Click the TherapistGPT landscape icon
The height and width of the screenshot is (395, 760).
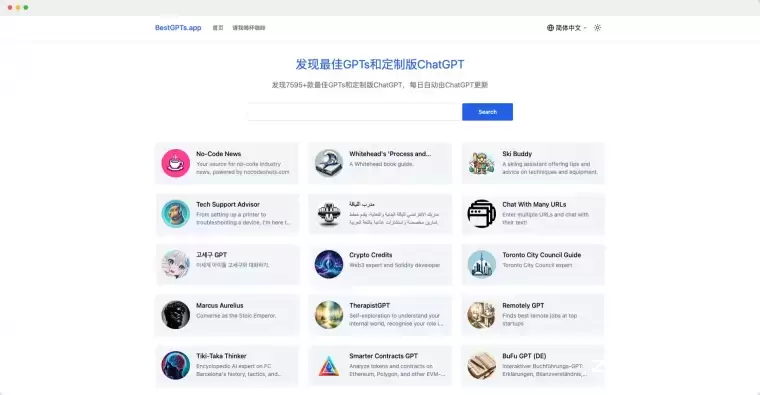(x=329, y=315)
